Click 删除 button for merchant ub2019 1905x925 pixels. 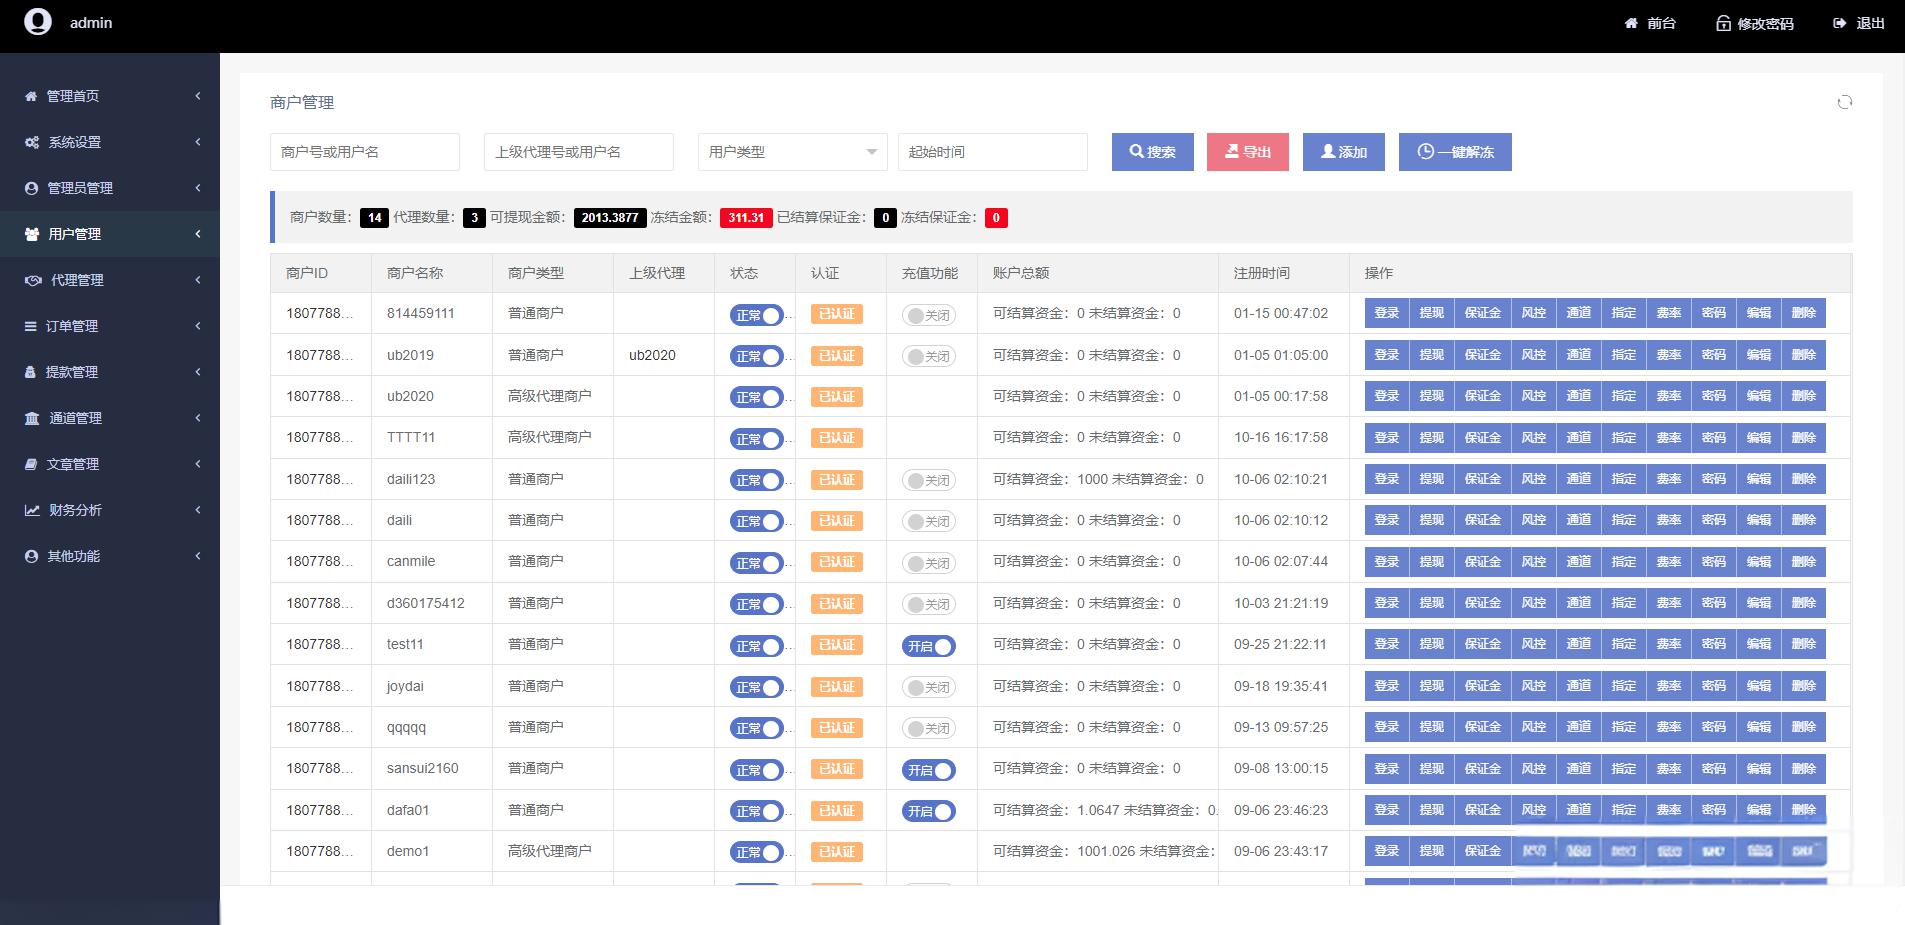pyautogui.click(x=1804, y=355)
